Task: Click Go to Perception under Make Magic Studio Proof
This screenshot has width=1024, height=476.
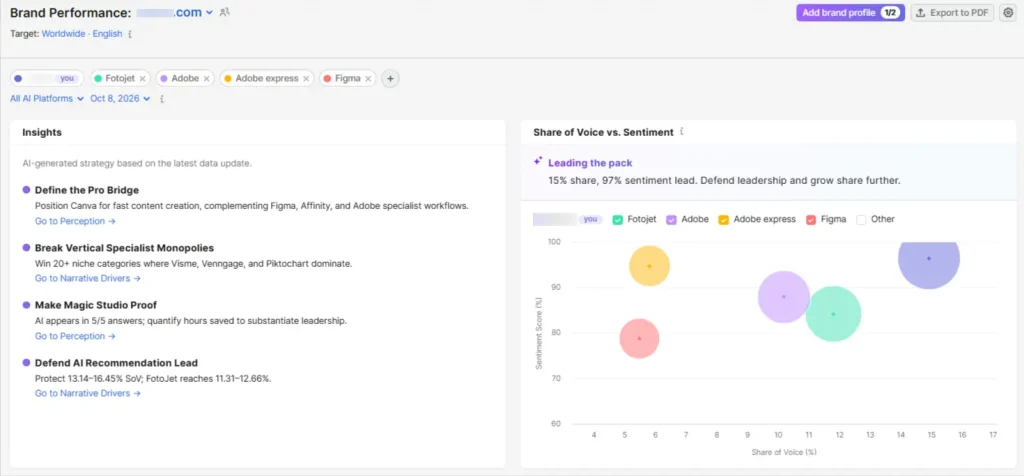Action: click(x=75, y=336)
